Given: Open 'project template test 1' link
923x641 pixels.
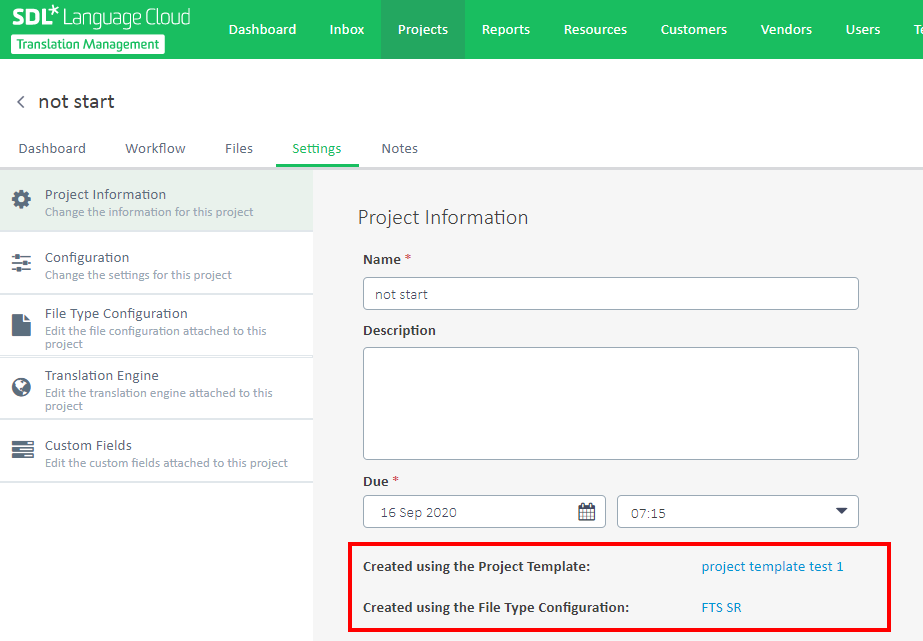Looking at the screenshot, I should [772, 567].
